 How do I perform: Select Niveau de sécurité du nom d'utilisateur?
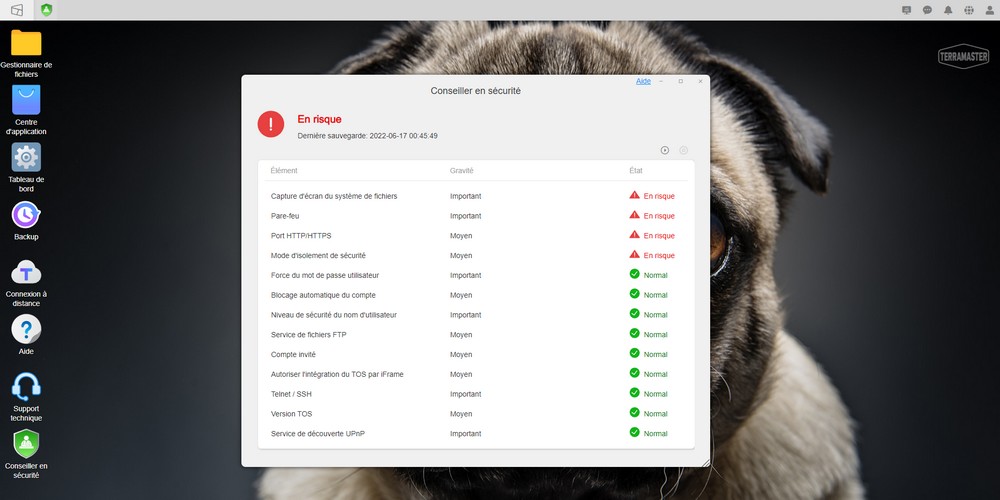pyautogui.click(x=476, y=315)
